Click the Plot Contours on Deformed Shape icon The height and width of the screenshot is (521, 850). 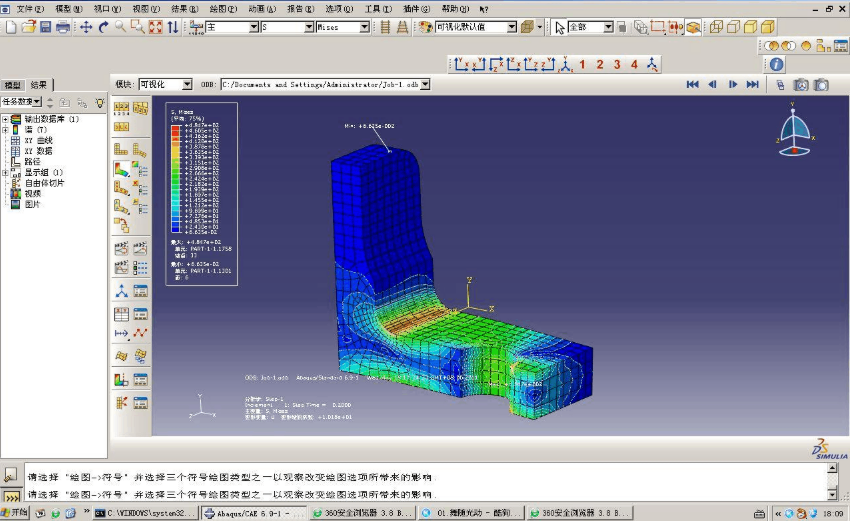(x=121, y=169)
